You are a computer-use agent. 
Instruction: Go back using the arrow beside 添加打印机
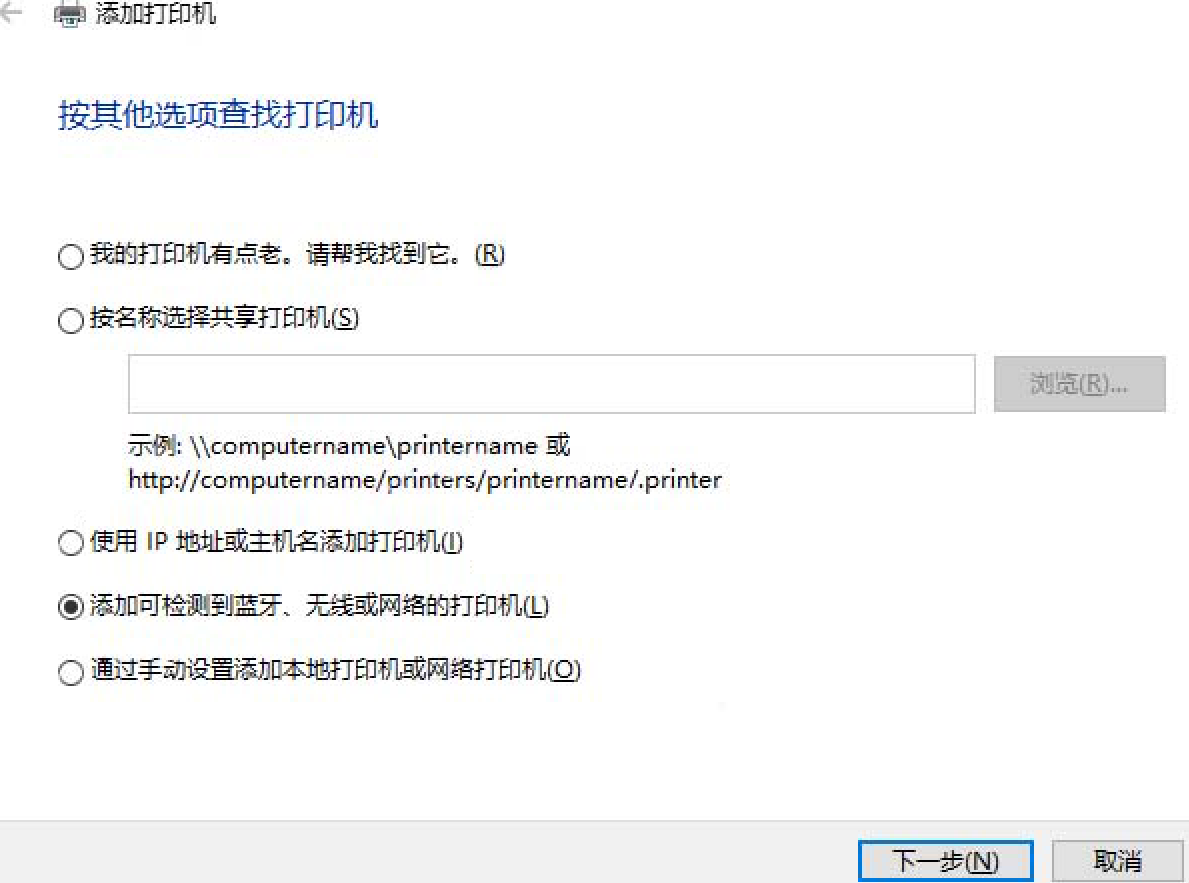(x=11, y=12)
